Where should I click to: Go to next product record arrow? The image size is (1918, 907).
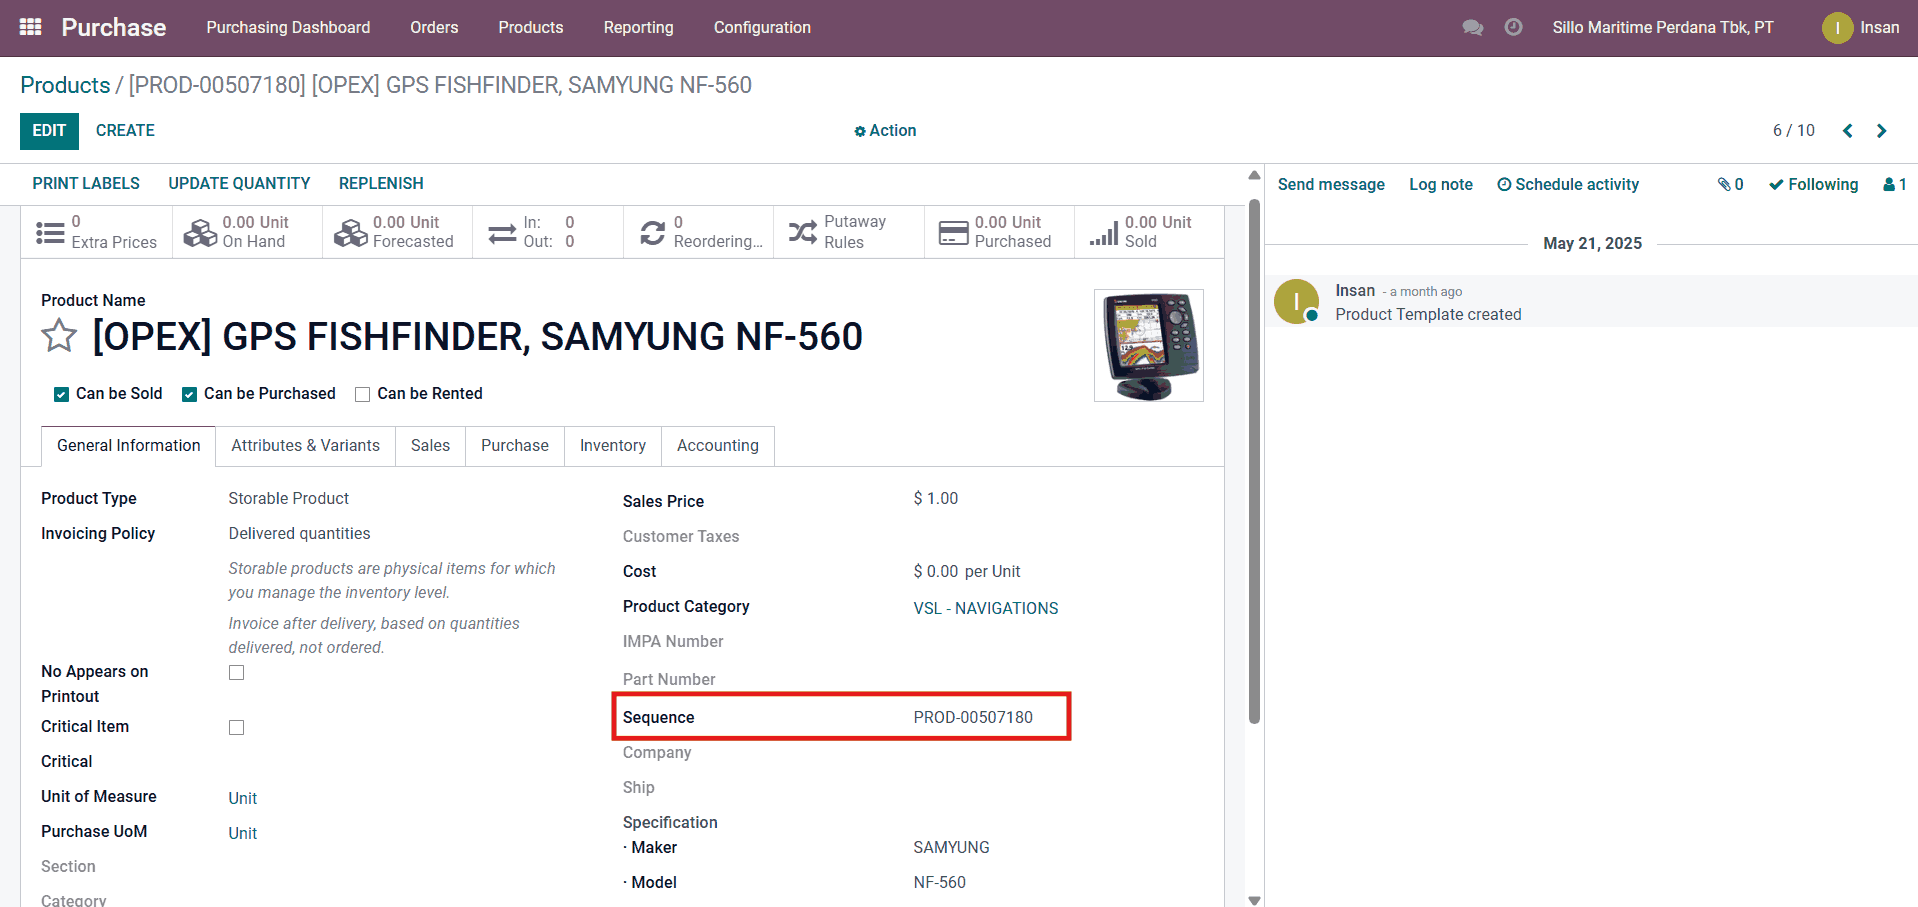[x=1881, y=131]
